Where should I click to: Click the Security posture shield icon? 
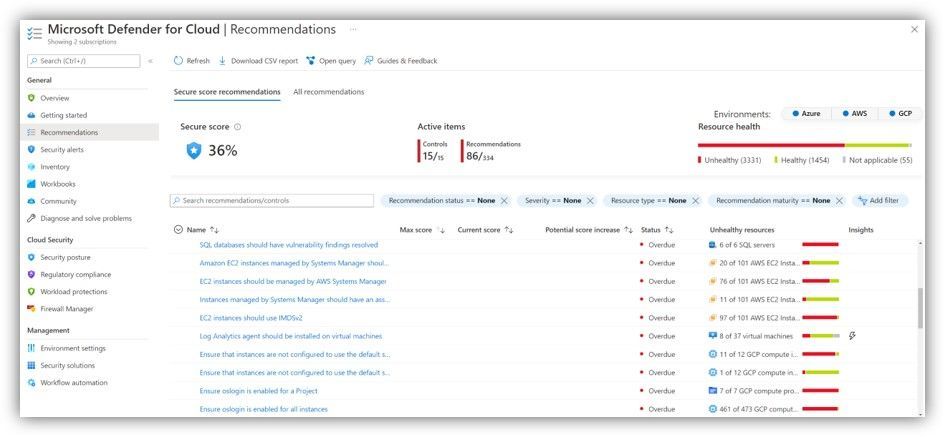[31, 257]
